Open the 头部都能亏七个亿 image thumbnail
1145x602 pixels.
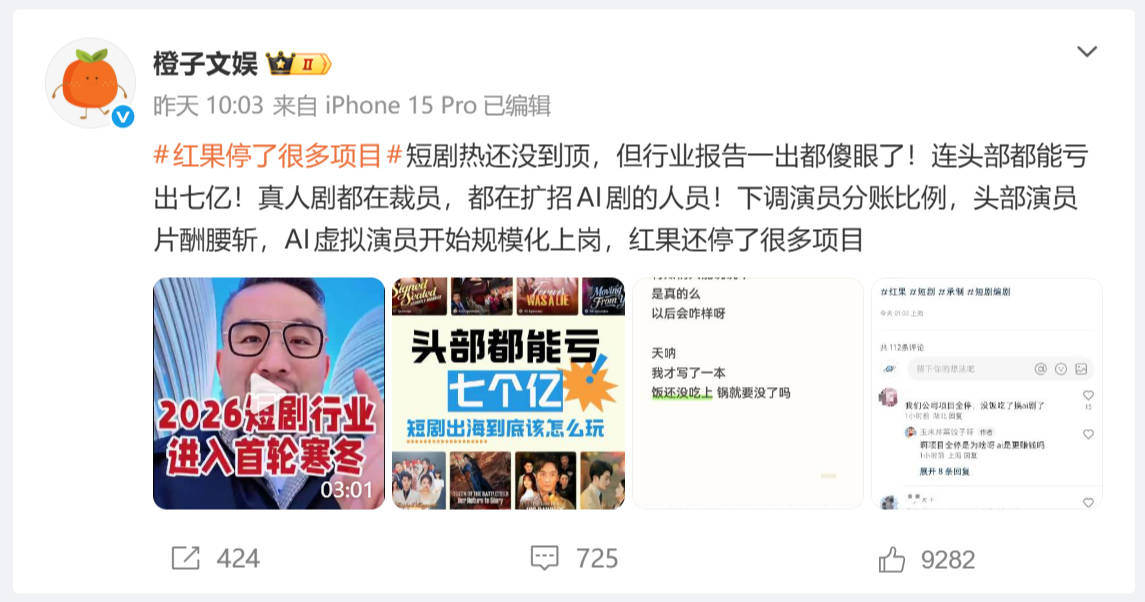[x=508, y=393]
